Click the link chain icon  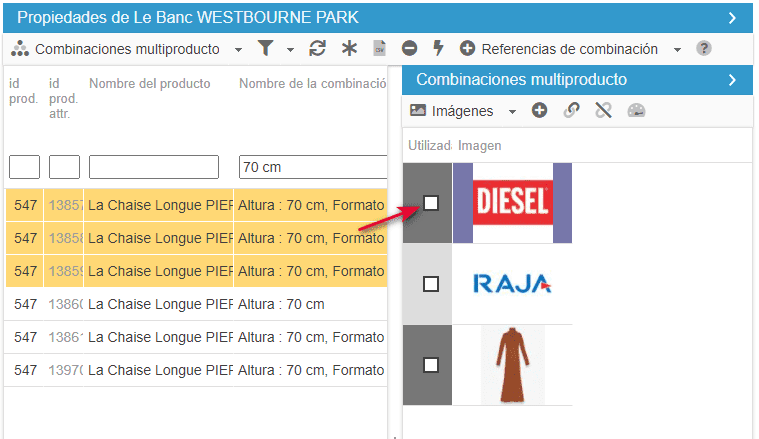[x=571, y=111]
